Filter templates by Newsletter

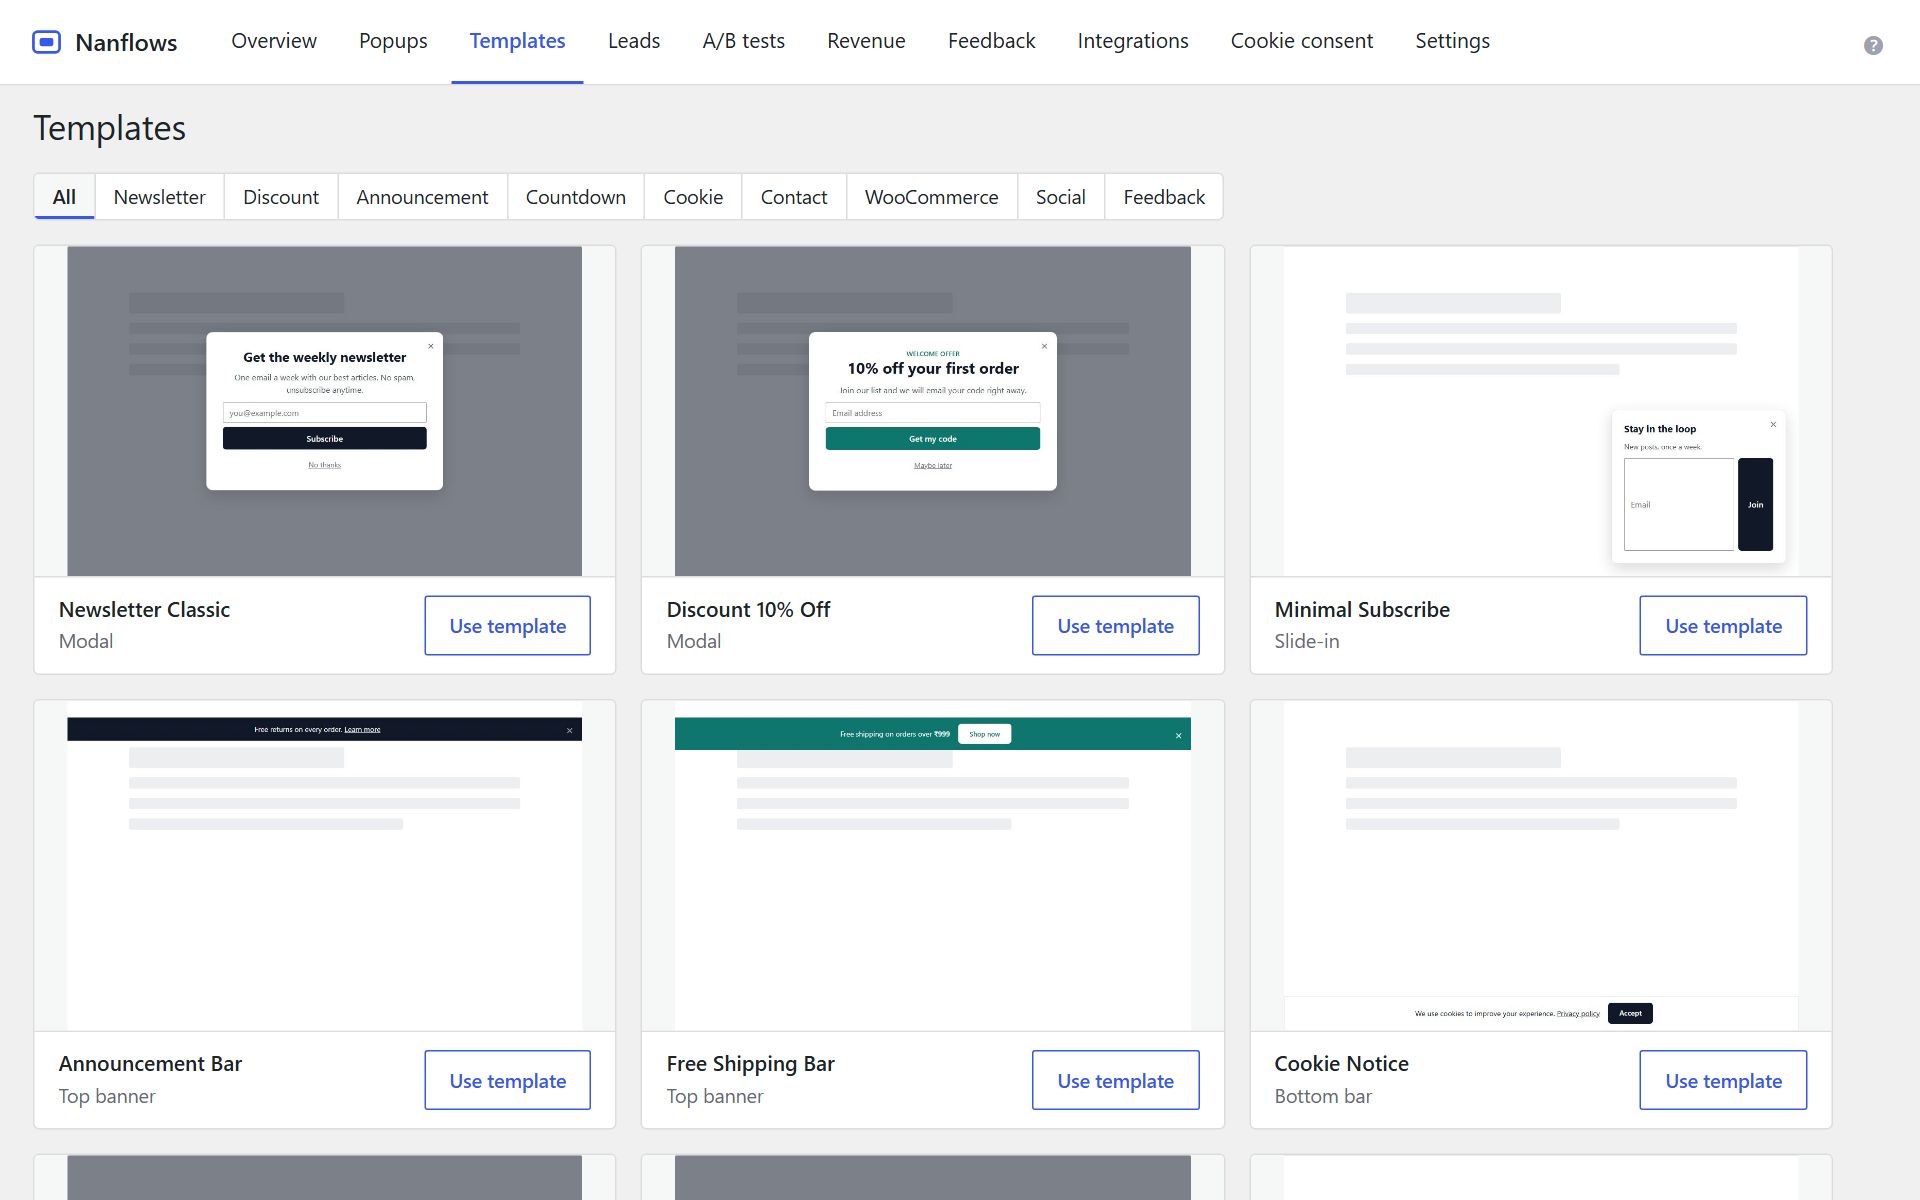click(x=159, y=197)
